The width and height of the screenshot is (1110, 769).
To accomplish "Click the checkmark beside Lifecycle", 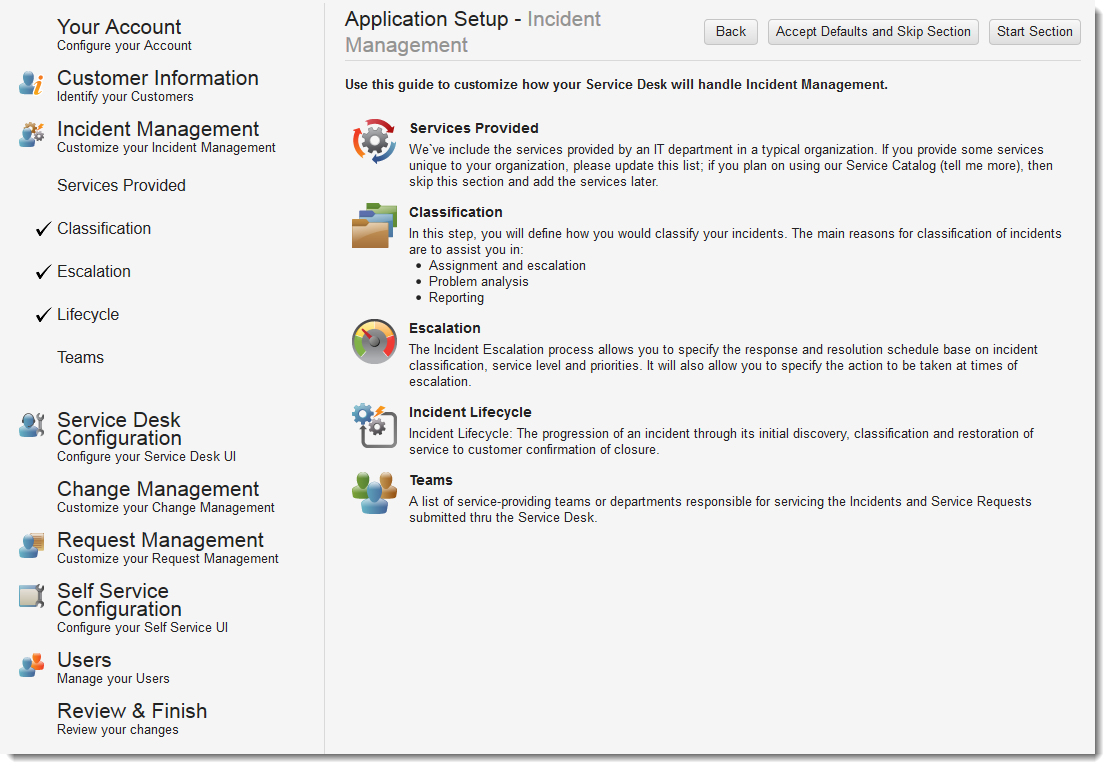I will [43, 315].
